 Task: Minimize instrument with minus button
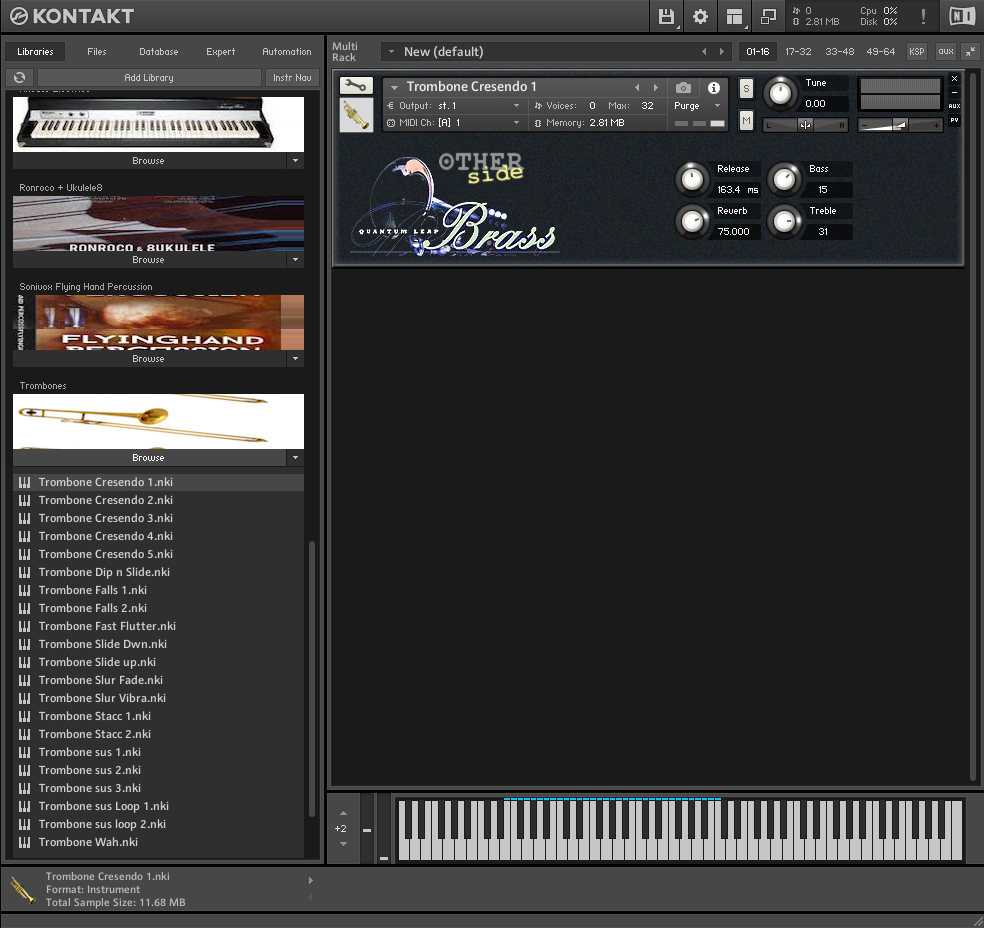click(955, 92)
